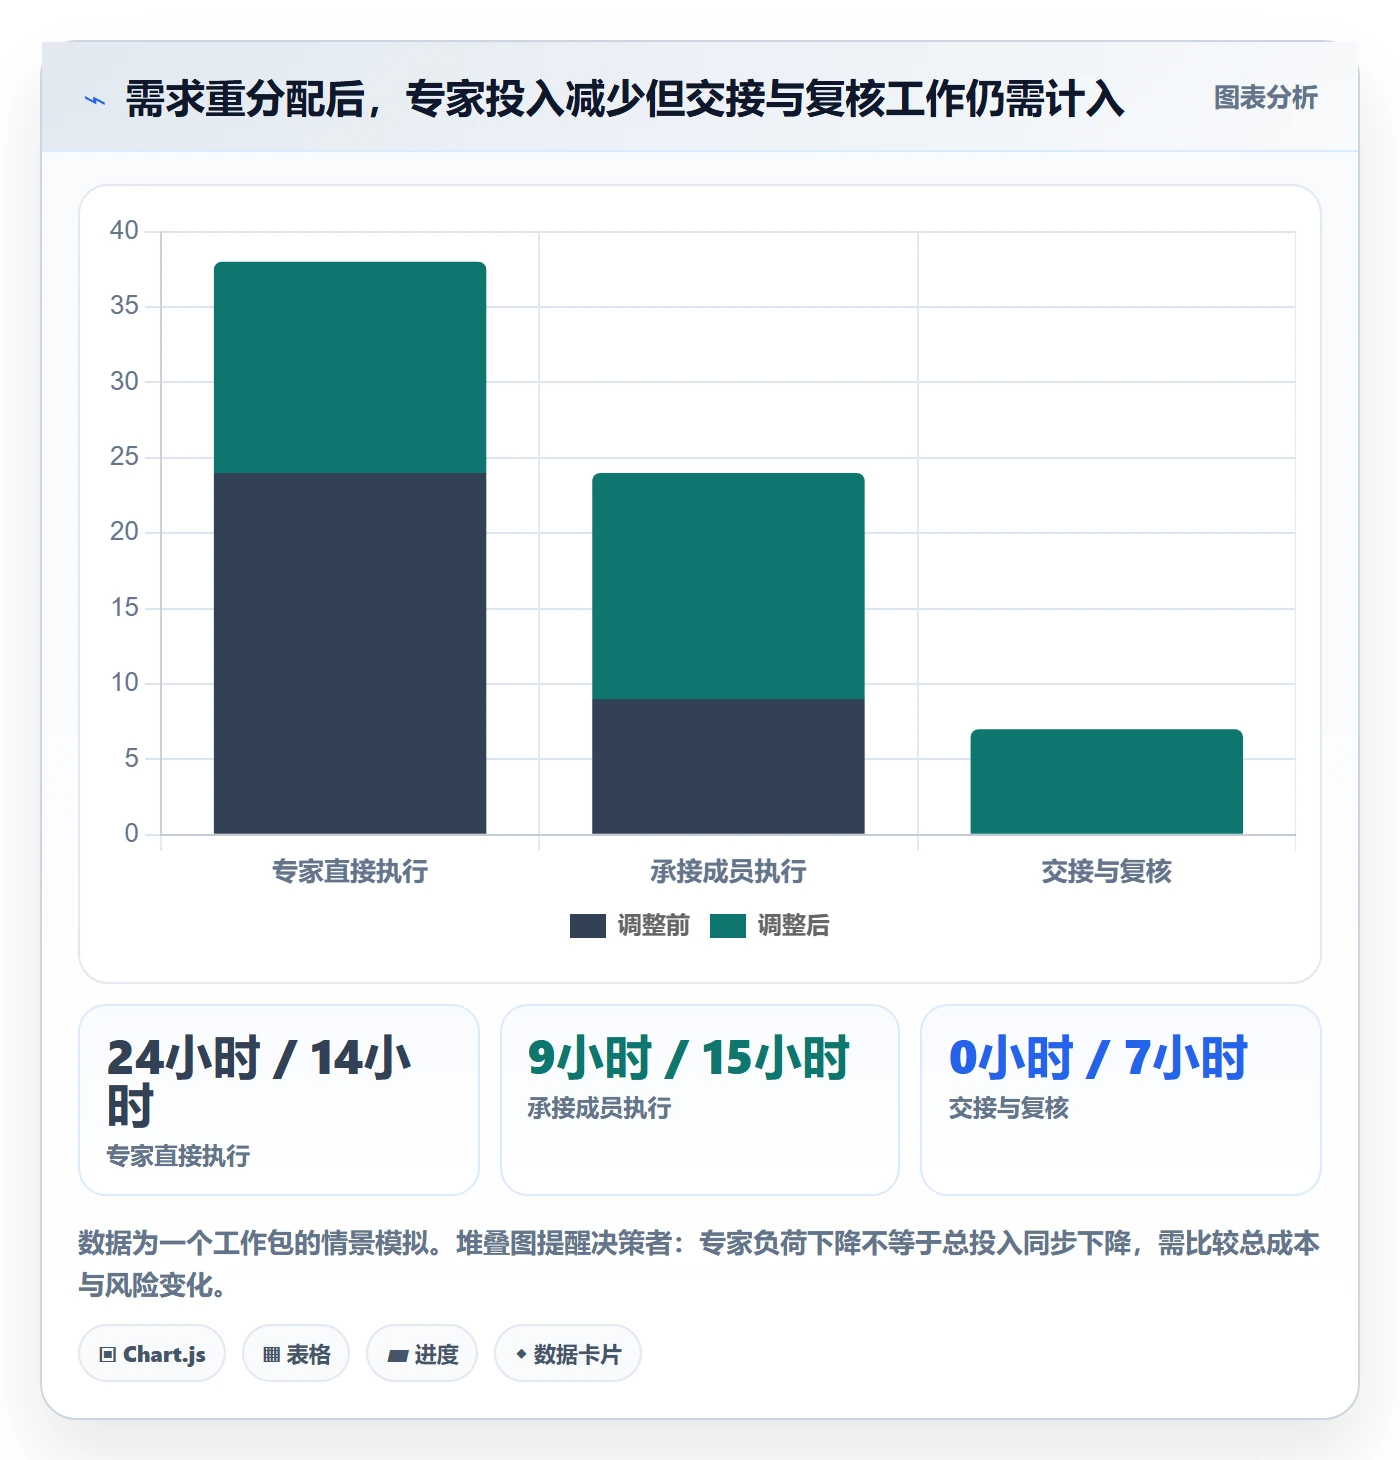Open the 9小时 / 15小时 data card
Screen dimensions: 1400x1460
pos(700,1100)
